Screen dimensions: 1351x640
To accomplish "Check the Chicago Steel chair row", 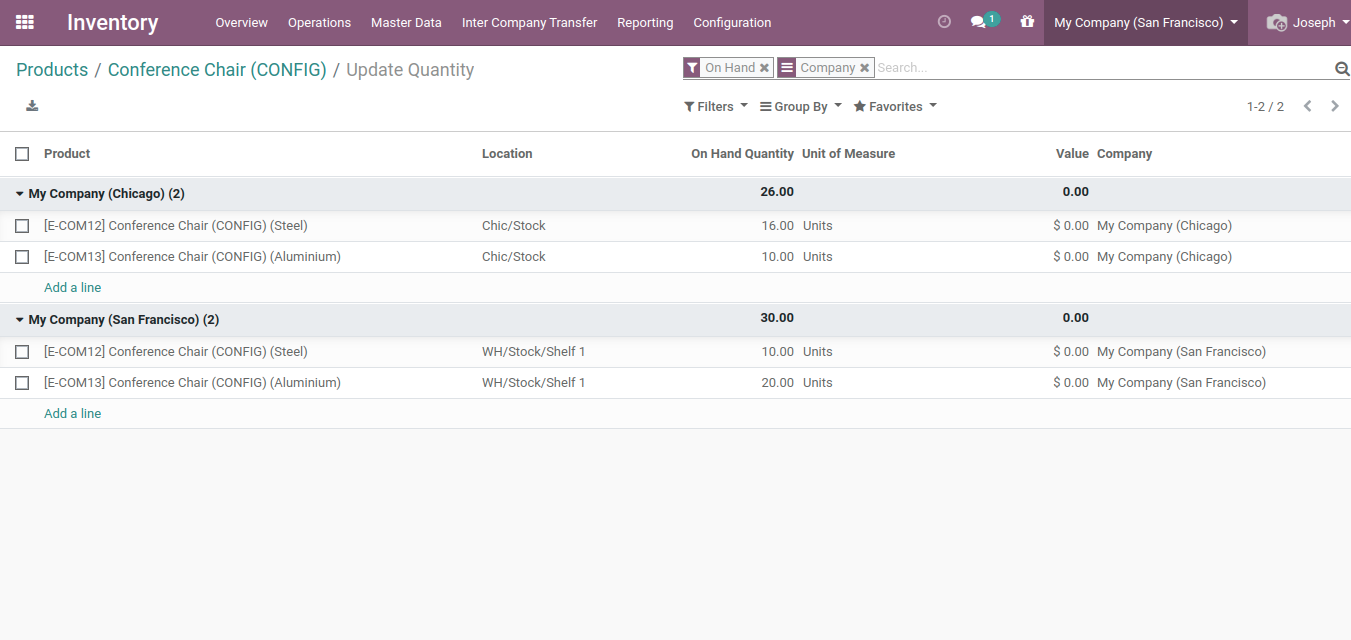I will click(22, 226).
